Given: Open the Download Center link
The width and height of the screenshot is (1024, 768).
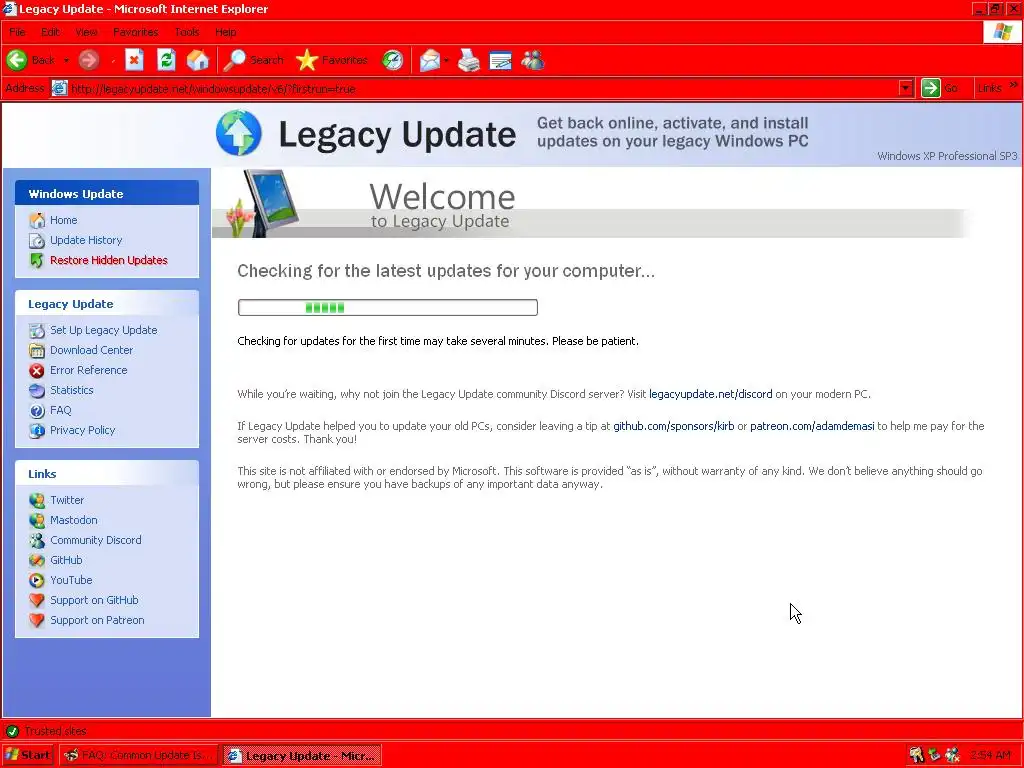Looking at the screenshot, I should (x=91, y=350).
